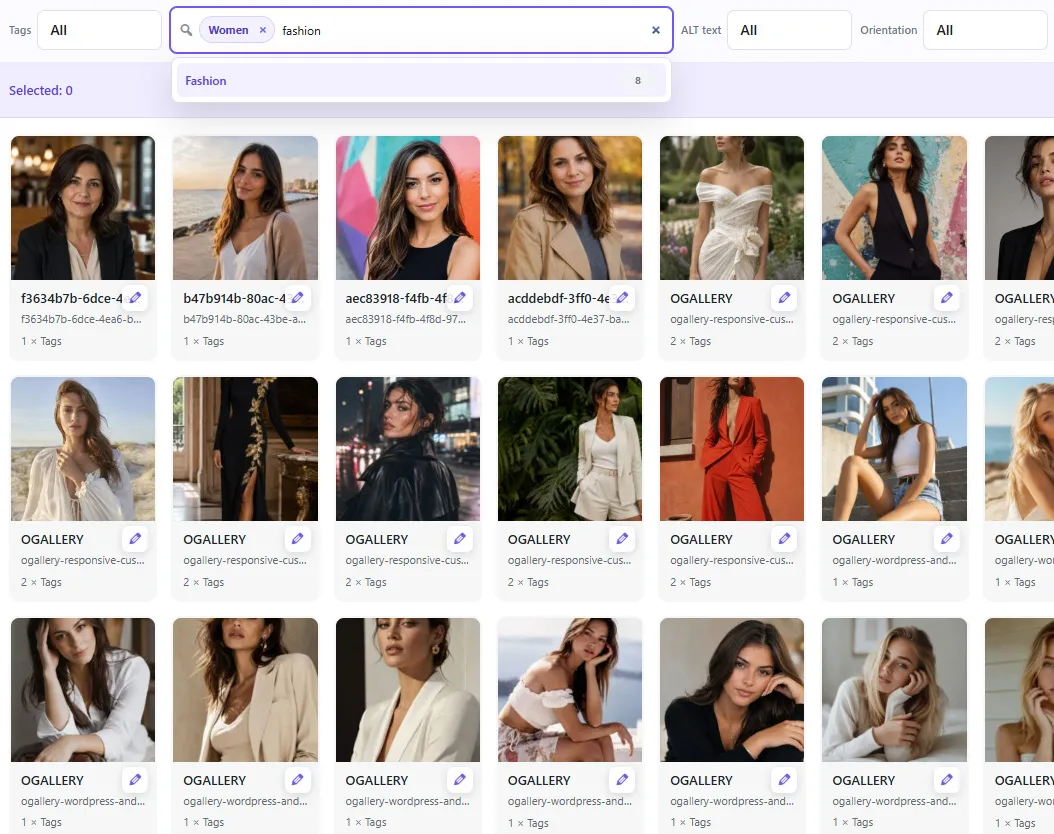
Task: Select the Fashion suggestion
Action: click(421, 81)
